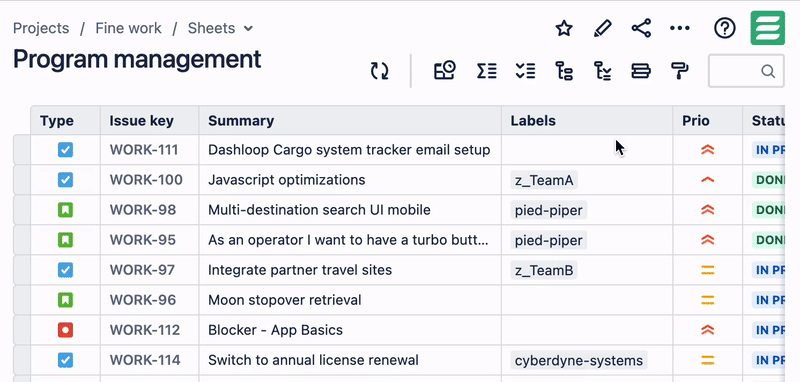
Task: Click the pied-piper label on WORK-98
Action: point(548,210)
